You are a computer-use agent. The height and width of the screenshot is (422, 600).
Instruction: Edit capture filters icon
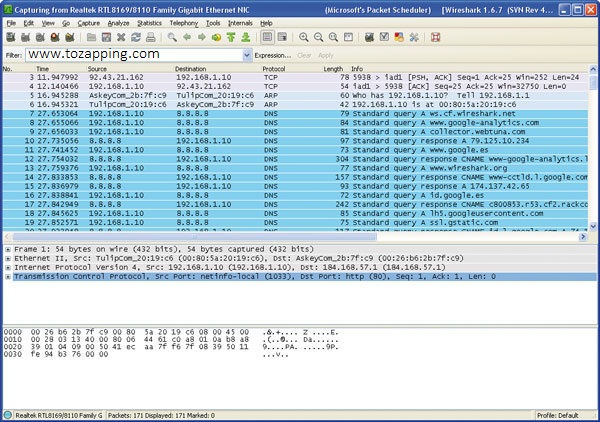click(x=369, y=37)
